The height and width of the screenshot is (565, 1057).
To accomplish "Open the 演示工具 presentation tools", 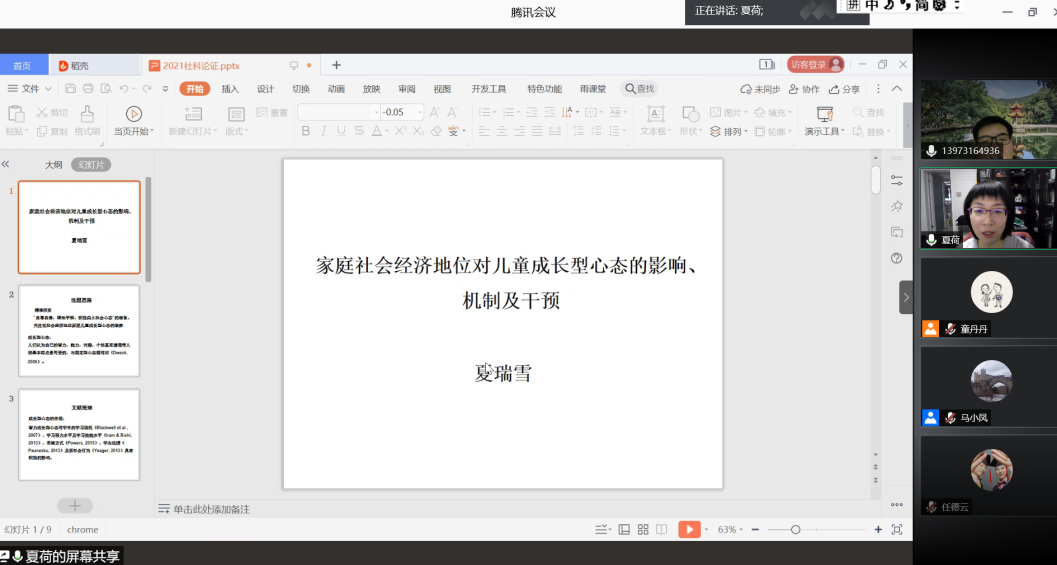I will [x=824, y=120].
